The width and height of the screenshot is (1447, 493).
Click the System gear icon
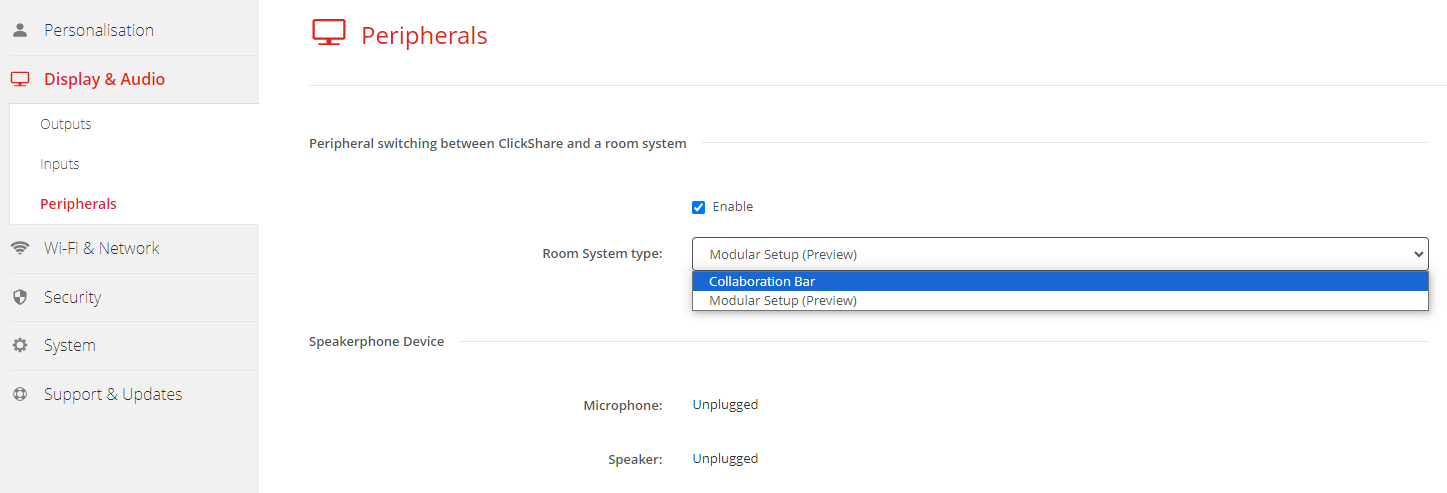point(20,345)
